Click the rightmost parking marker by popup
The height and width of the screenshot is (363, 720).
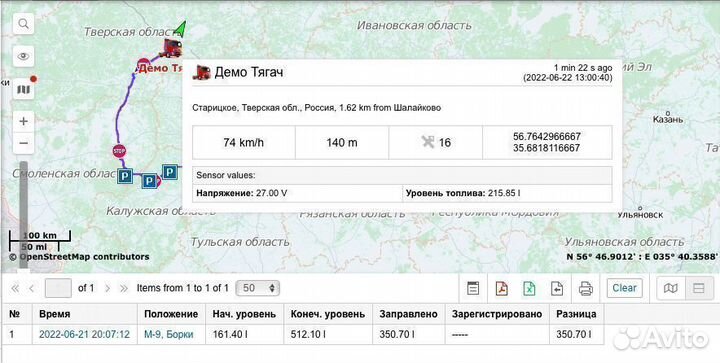tap(170, 172)
